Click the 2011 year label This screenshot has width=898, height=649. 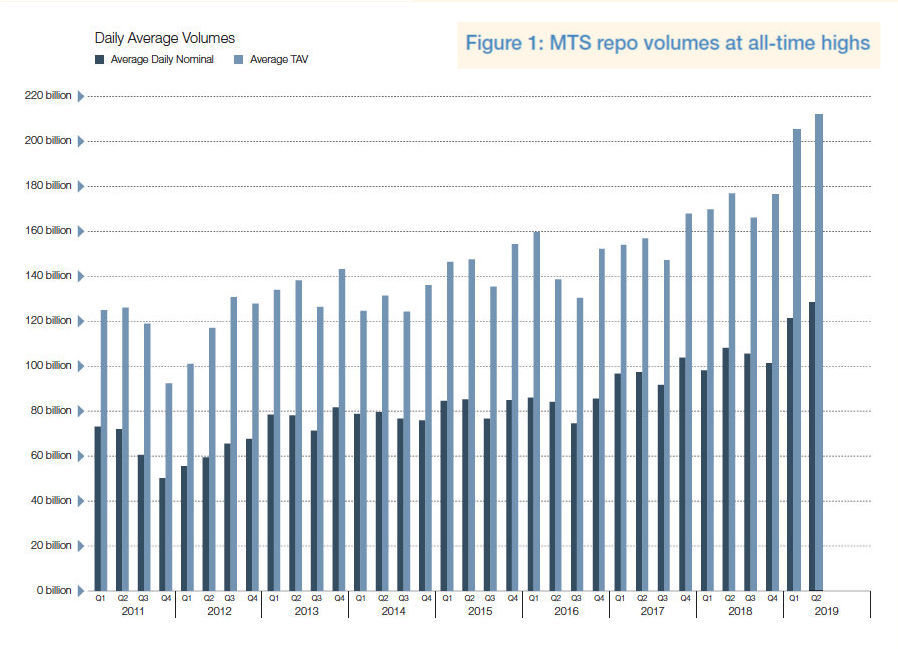pyautogui.click(x=133, y=611)
